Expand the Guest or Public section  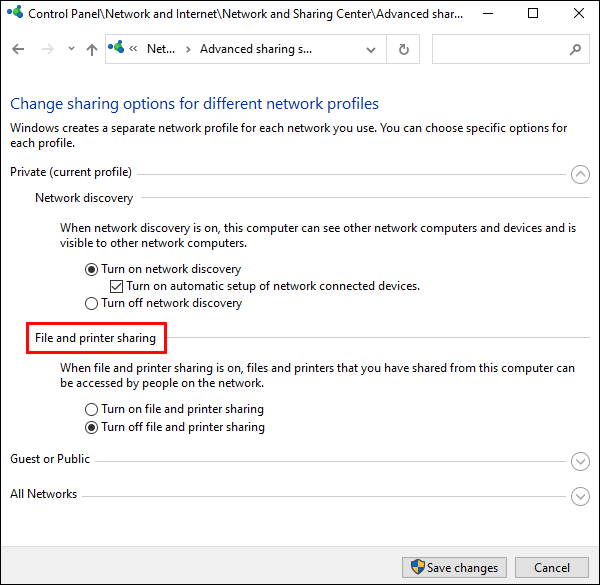[580, 461]
